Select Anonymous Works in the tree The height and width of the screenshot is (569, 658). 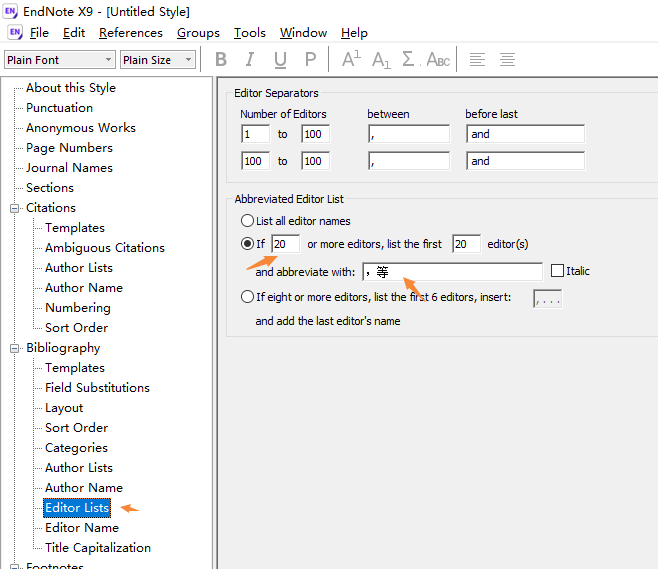(81, 128)
